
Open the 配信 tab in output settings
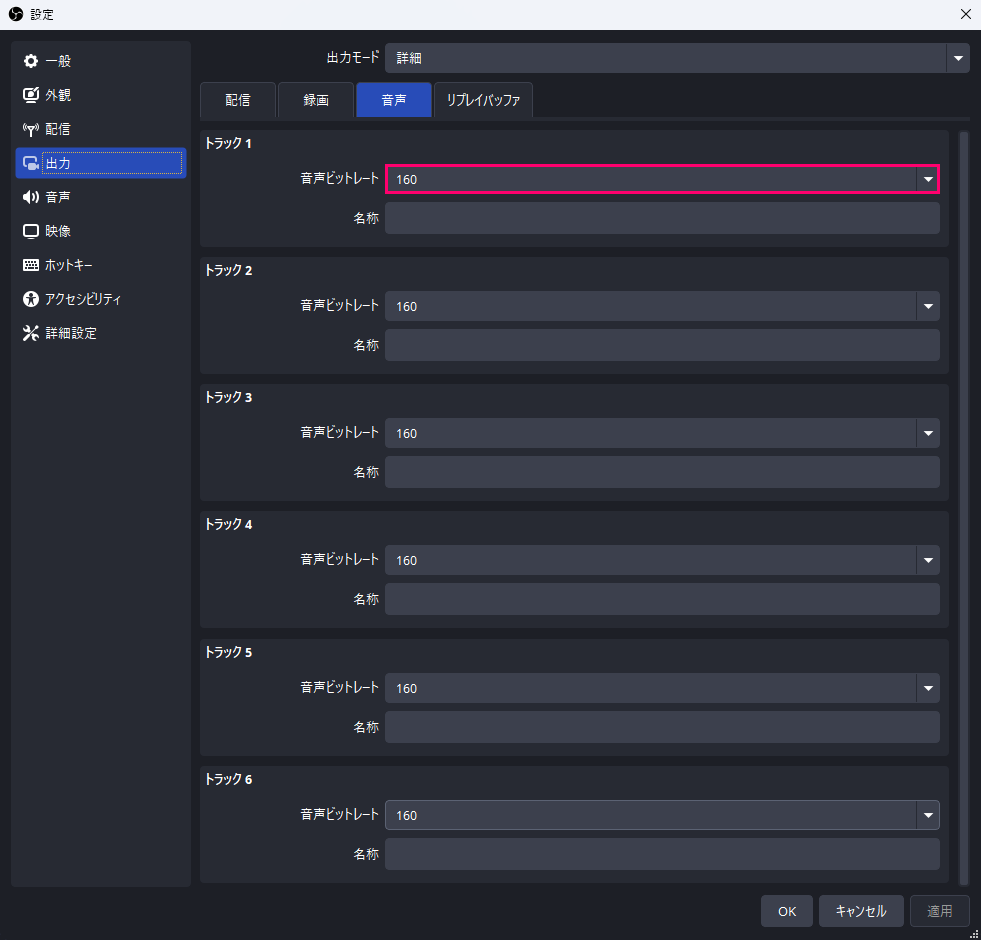(x=238, y=100)
